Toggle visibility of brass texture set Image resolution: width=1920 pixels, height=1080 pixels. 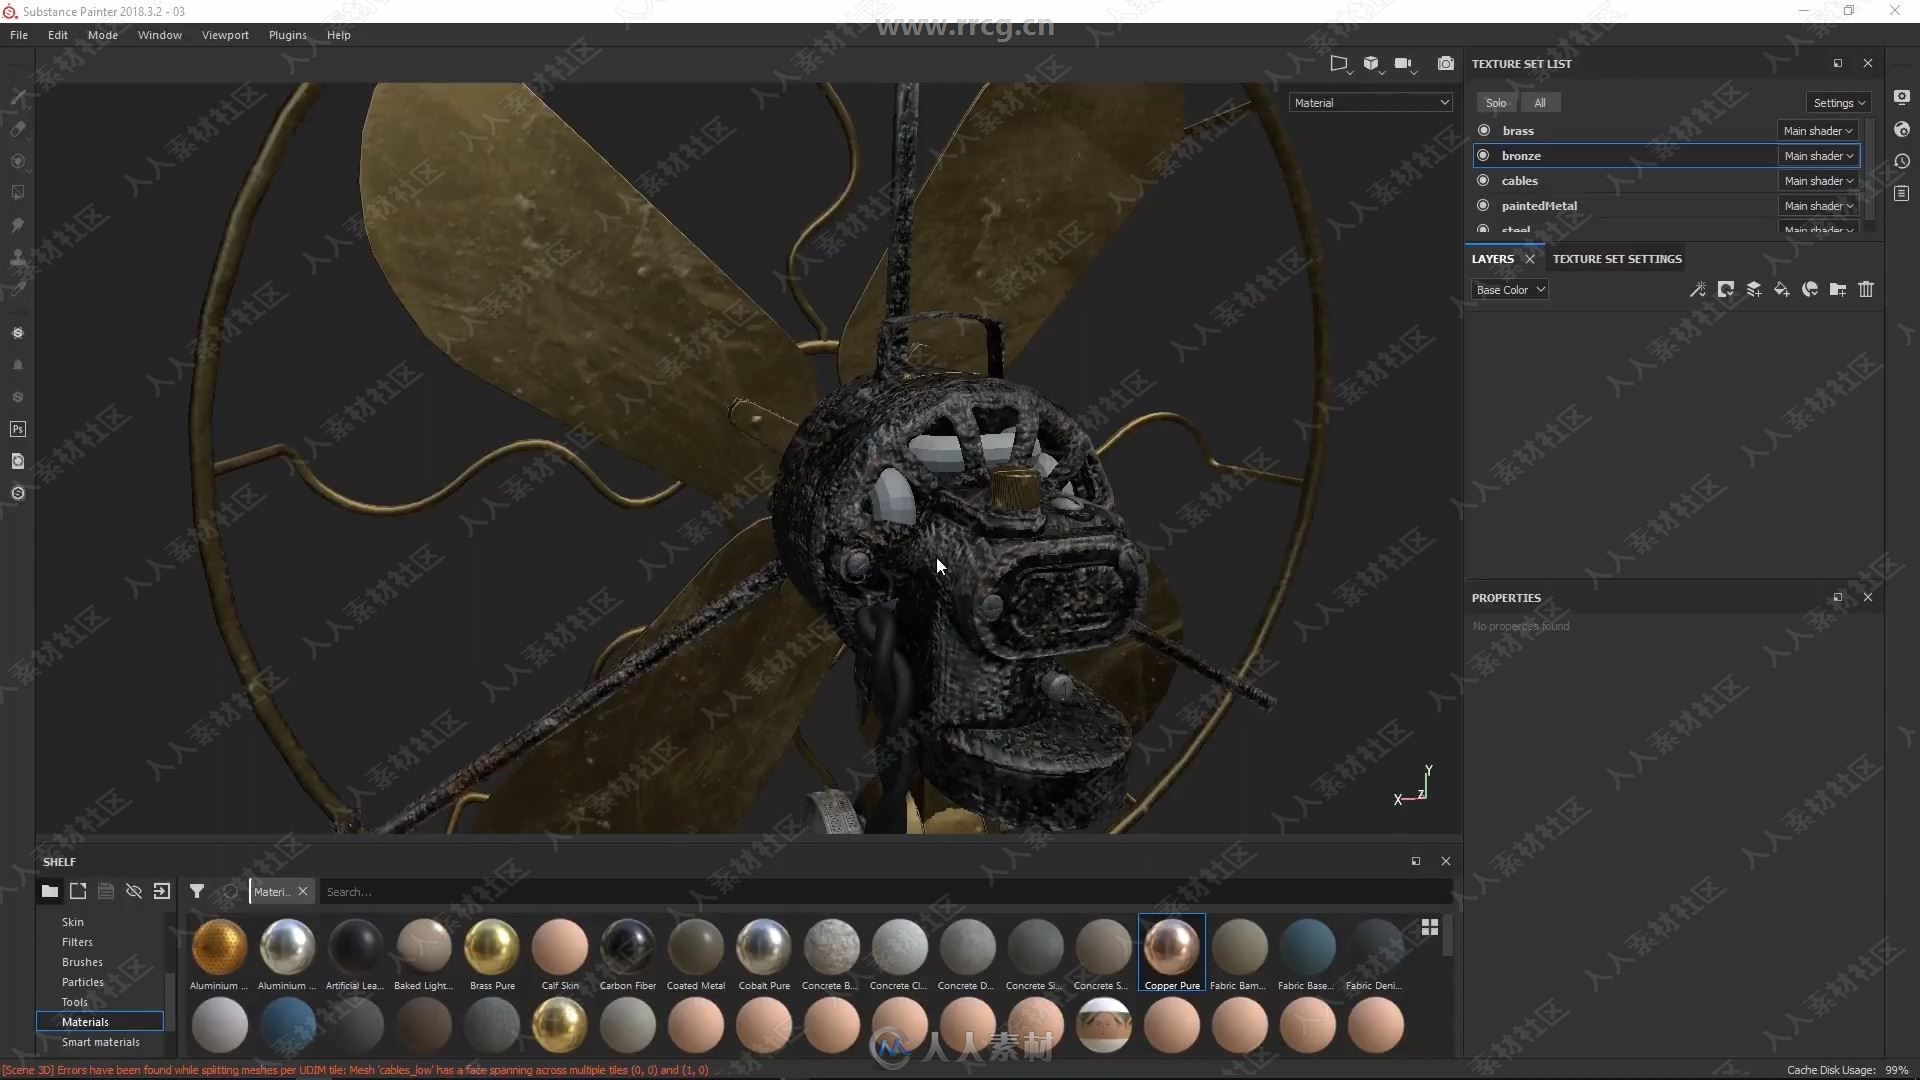(1484, 129)
